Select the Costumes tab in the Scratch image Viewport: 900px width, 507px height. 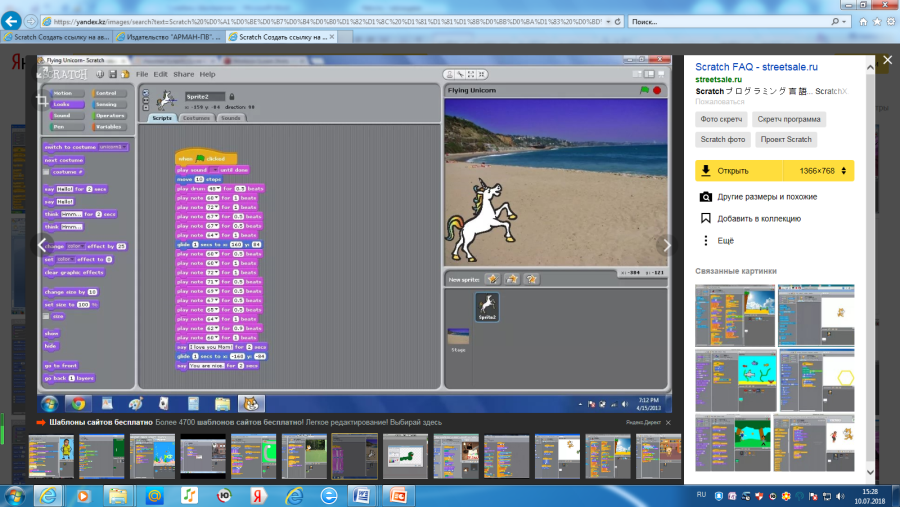tap(196, 118)
